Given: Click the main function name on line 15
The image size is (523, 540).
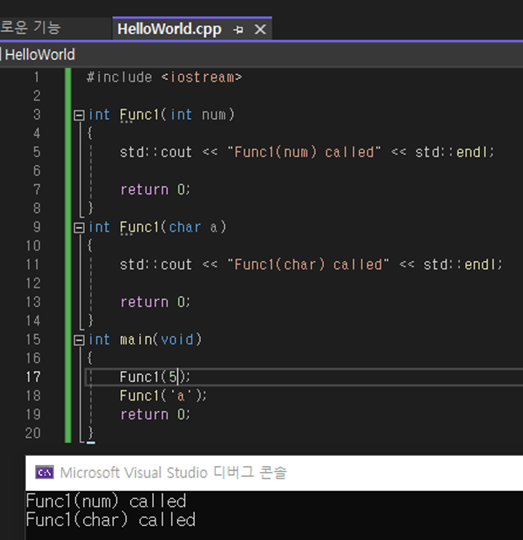Looking at the screenshot, I should coord(136,340).
